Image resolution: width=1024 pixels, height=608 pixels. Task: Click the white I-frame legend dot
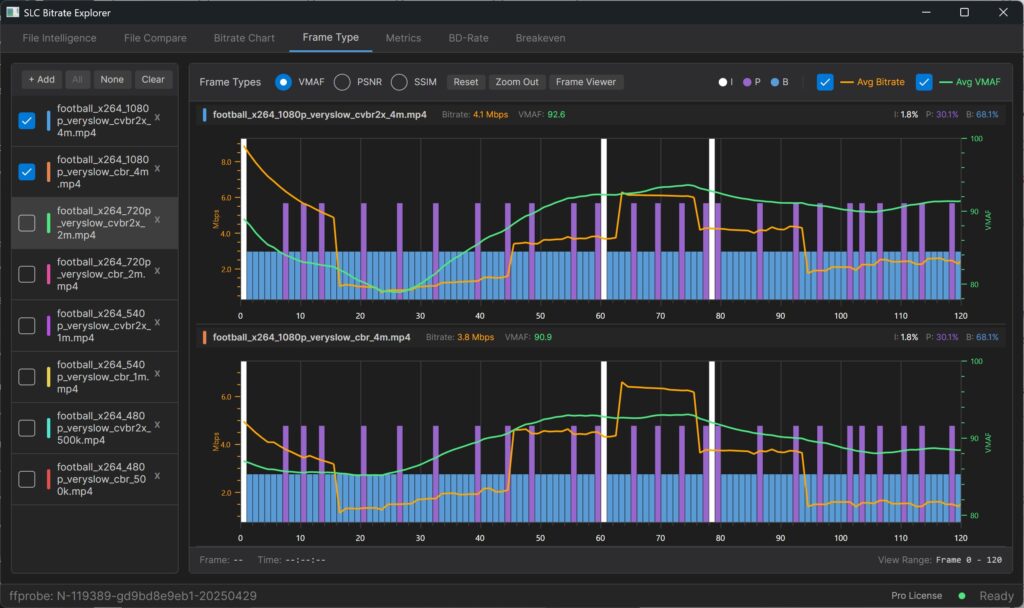(x=723, y=82)
